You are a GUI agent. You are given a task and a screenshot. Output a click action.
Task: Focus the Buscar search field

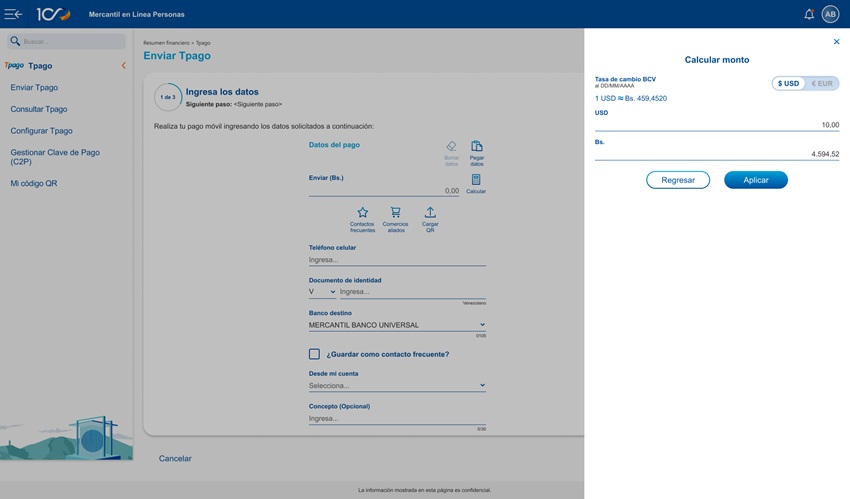[66, 41]
